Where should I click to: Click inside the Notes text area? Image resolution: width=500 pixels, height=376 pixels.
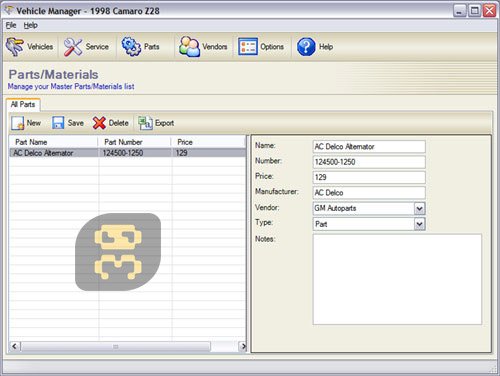pos(397,279)
